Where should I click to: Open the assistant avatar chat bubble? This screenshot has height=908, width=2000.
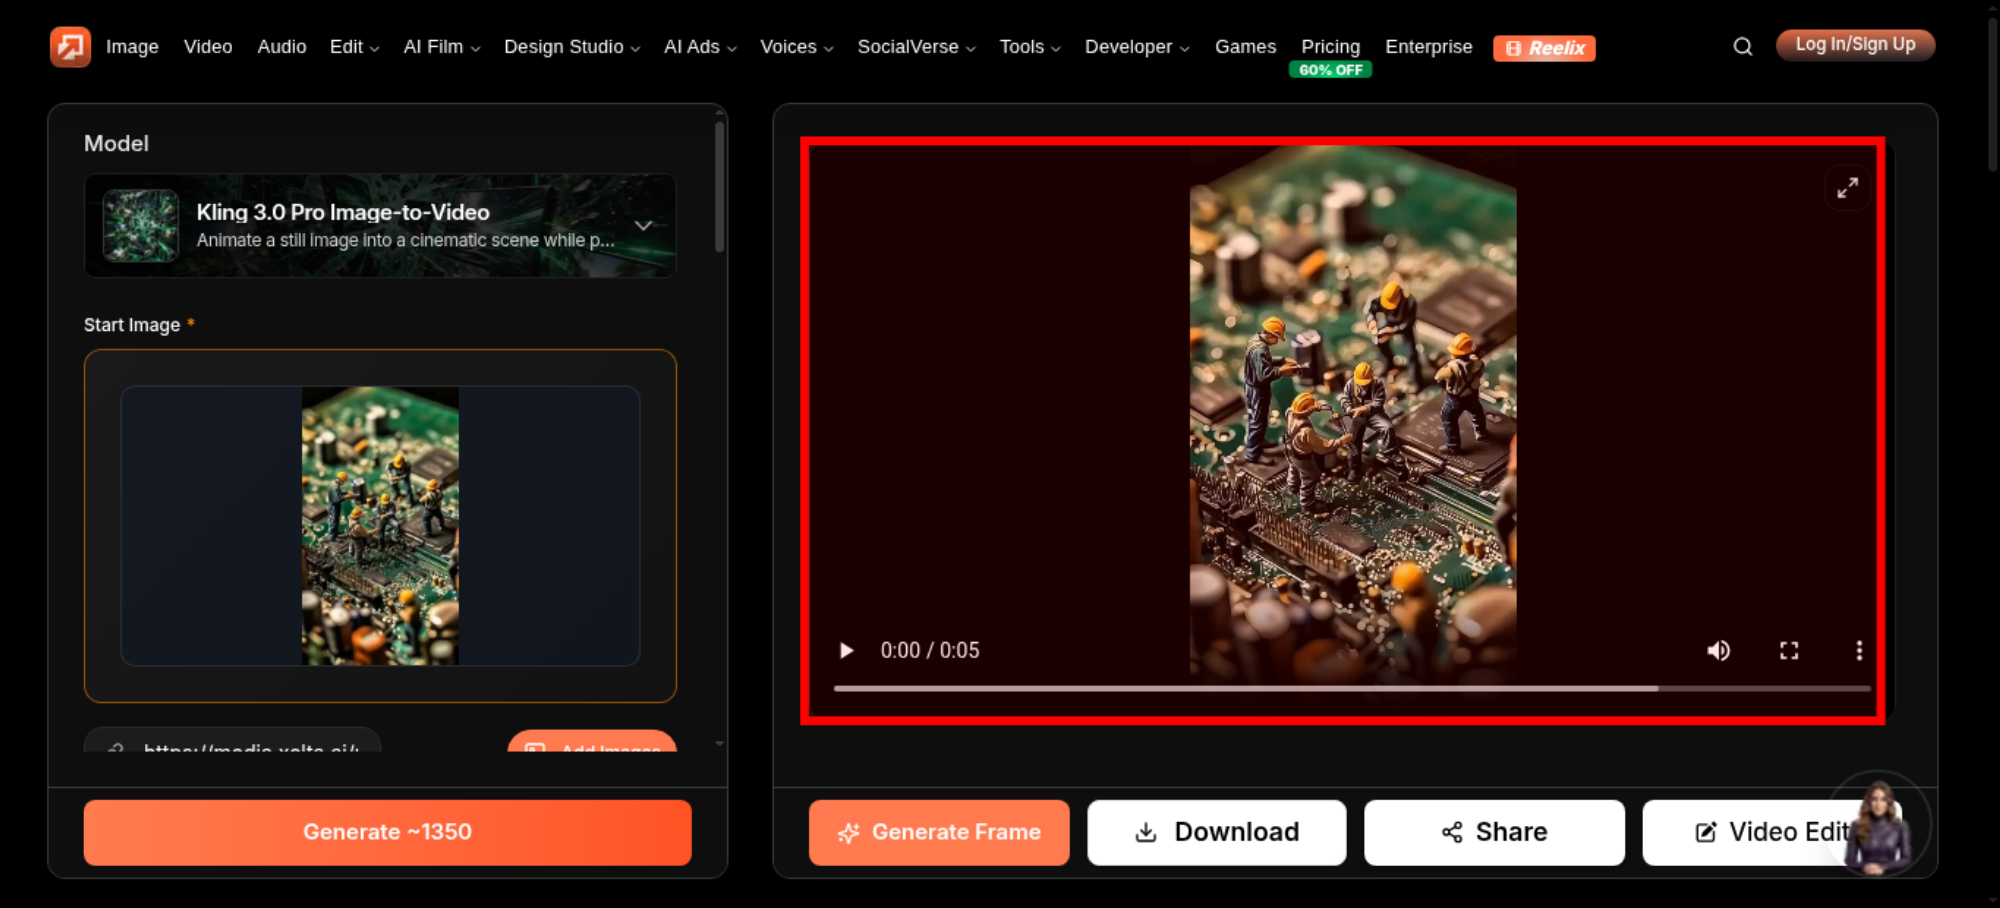1878,824
